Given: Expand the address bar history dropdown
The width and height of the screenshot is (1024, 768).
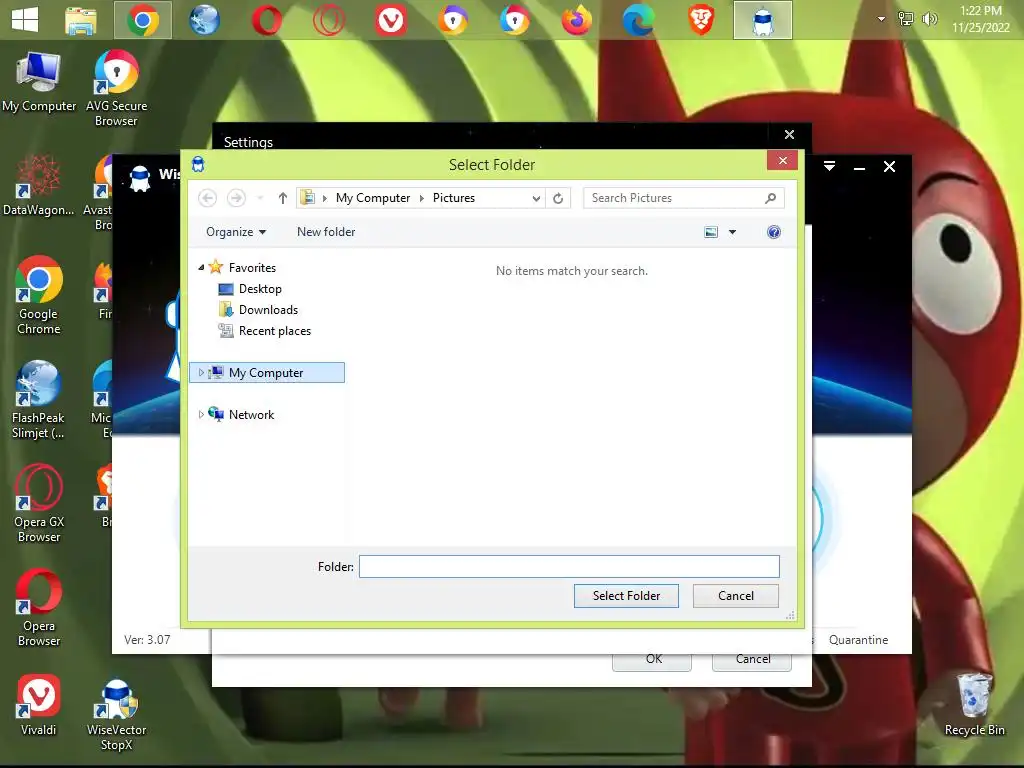Looking at the screenshot, I should click(536, 198).
